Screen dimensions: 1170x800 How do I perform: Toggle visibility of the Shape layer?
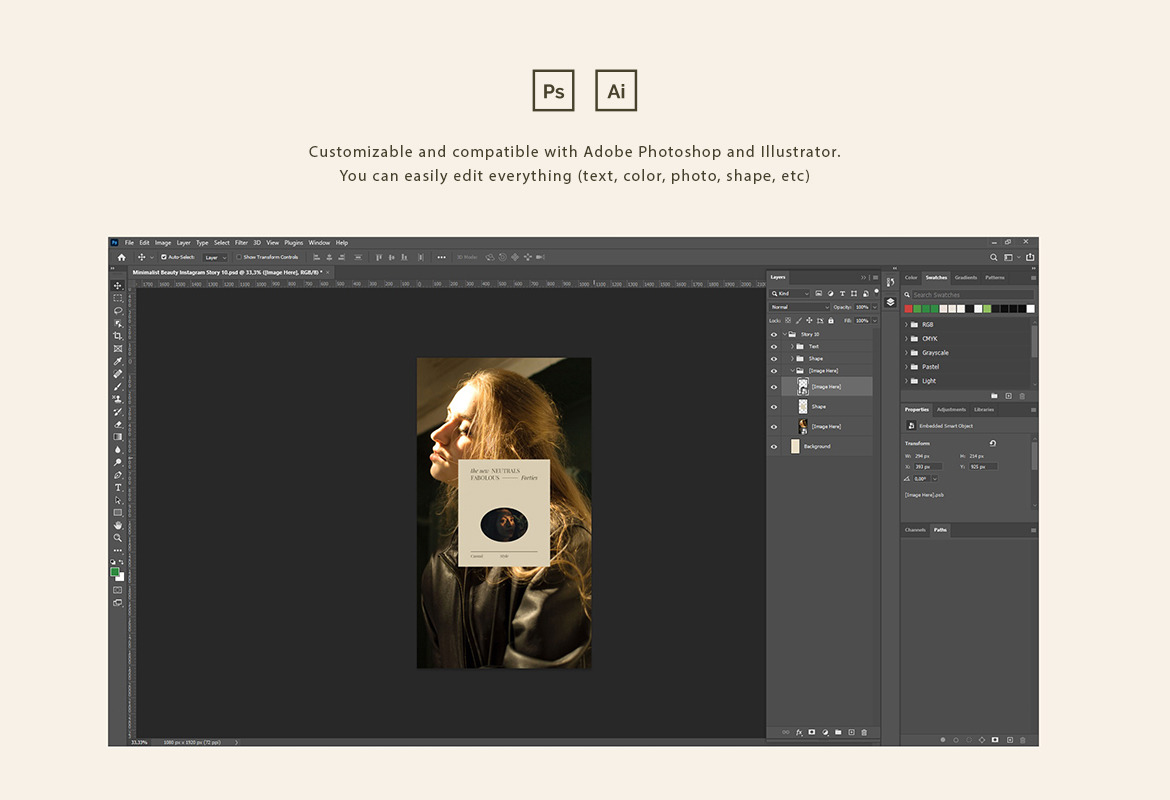[774, 407]
